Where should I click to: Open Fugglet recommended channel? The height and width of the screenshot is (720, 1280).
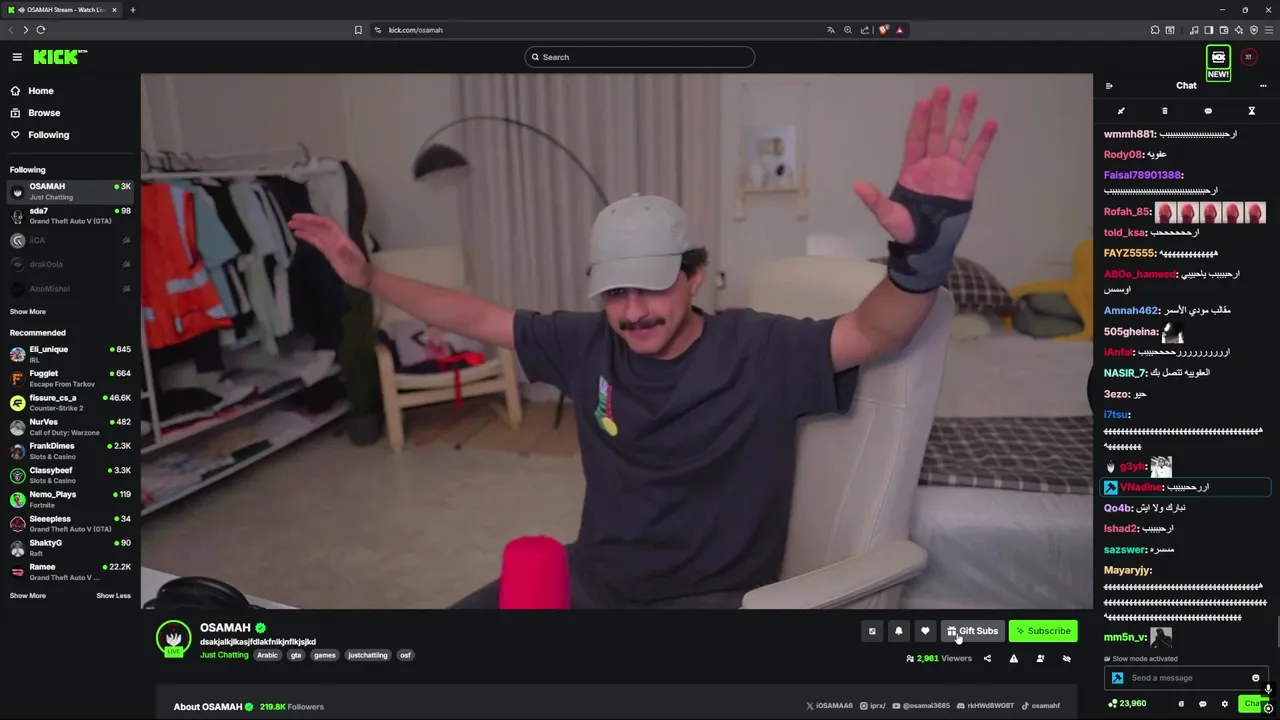click(70, 378)
